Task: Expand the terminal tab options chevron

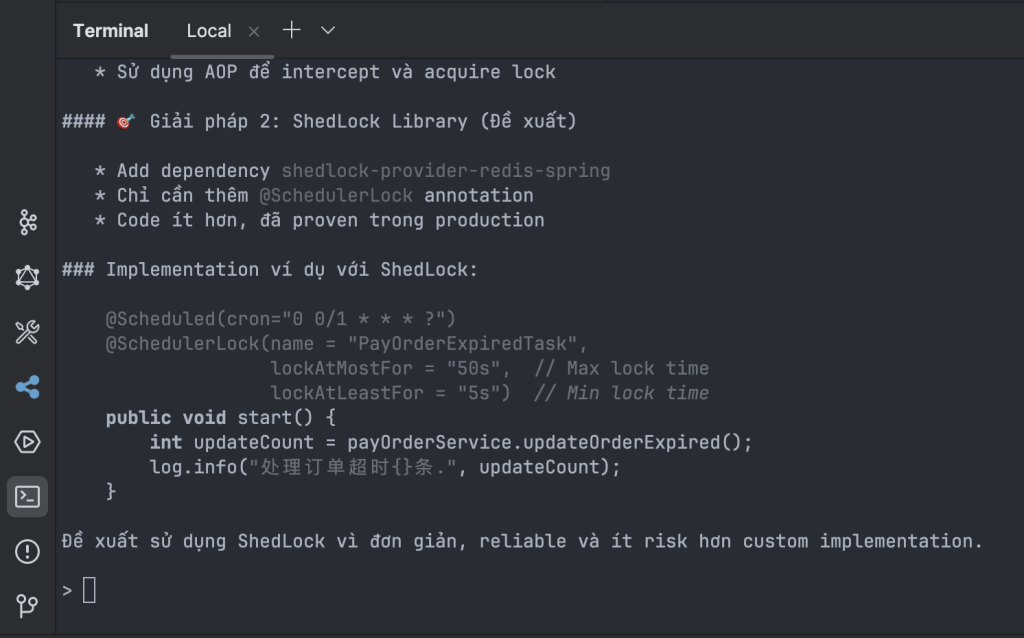Action: tap(327, 30)
